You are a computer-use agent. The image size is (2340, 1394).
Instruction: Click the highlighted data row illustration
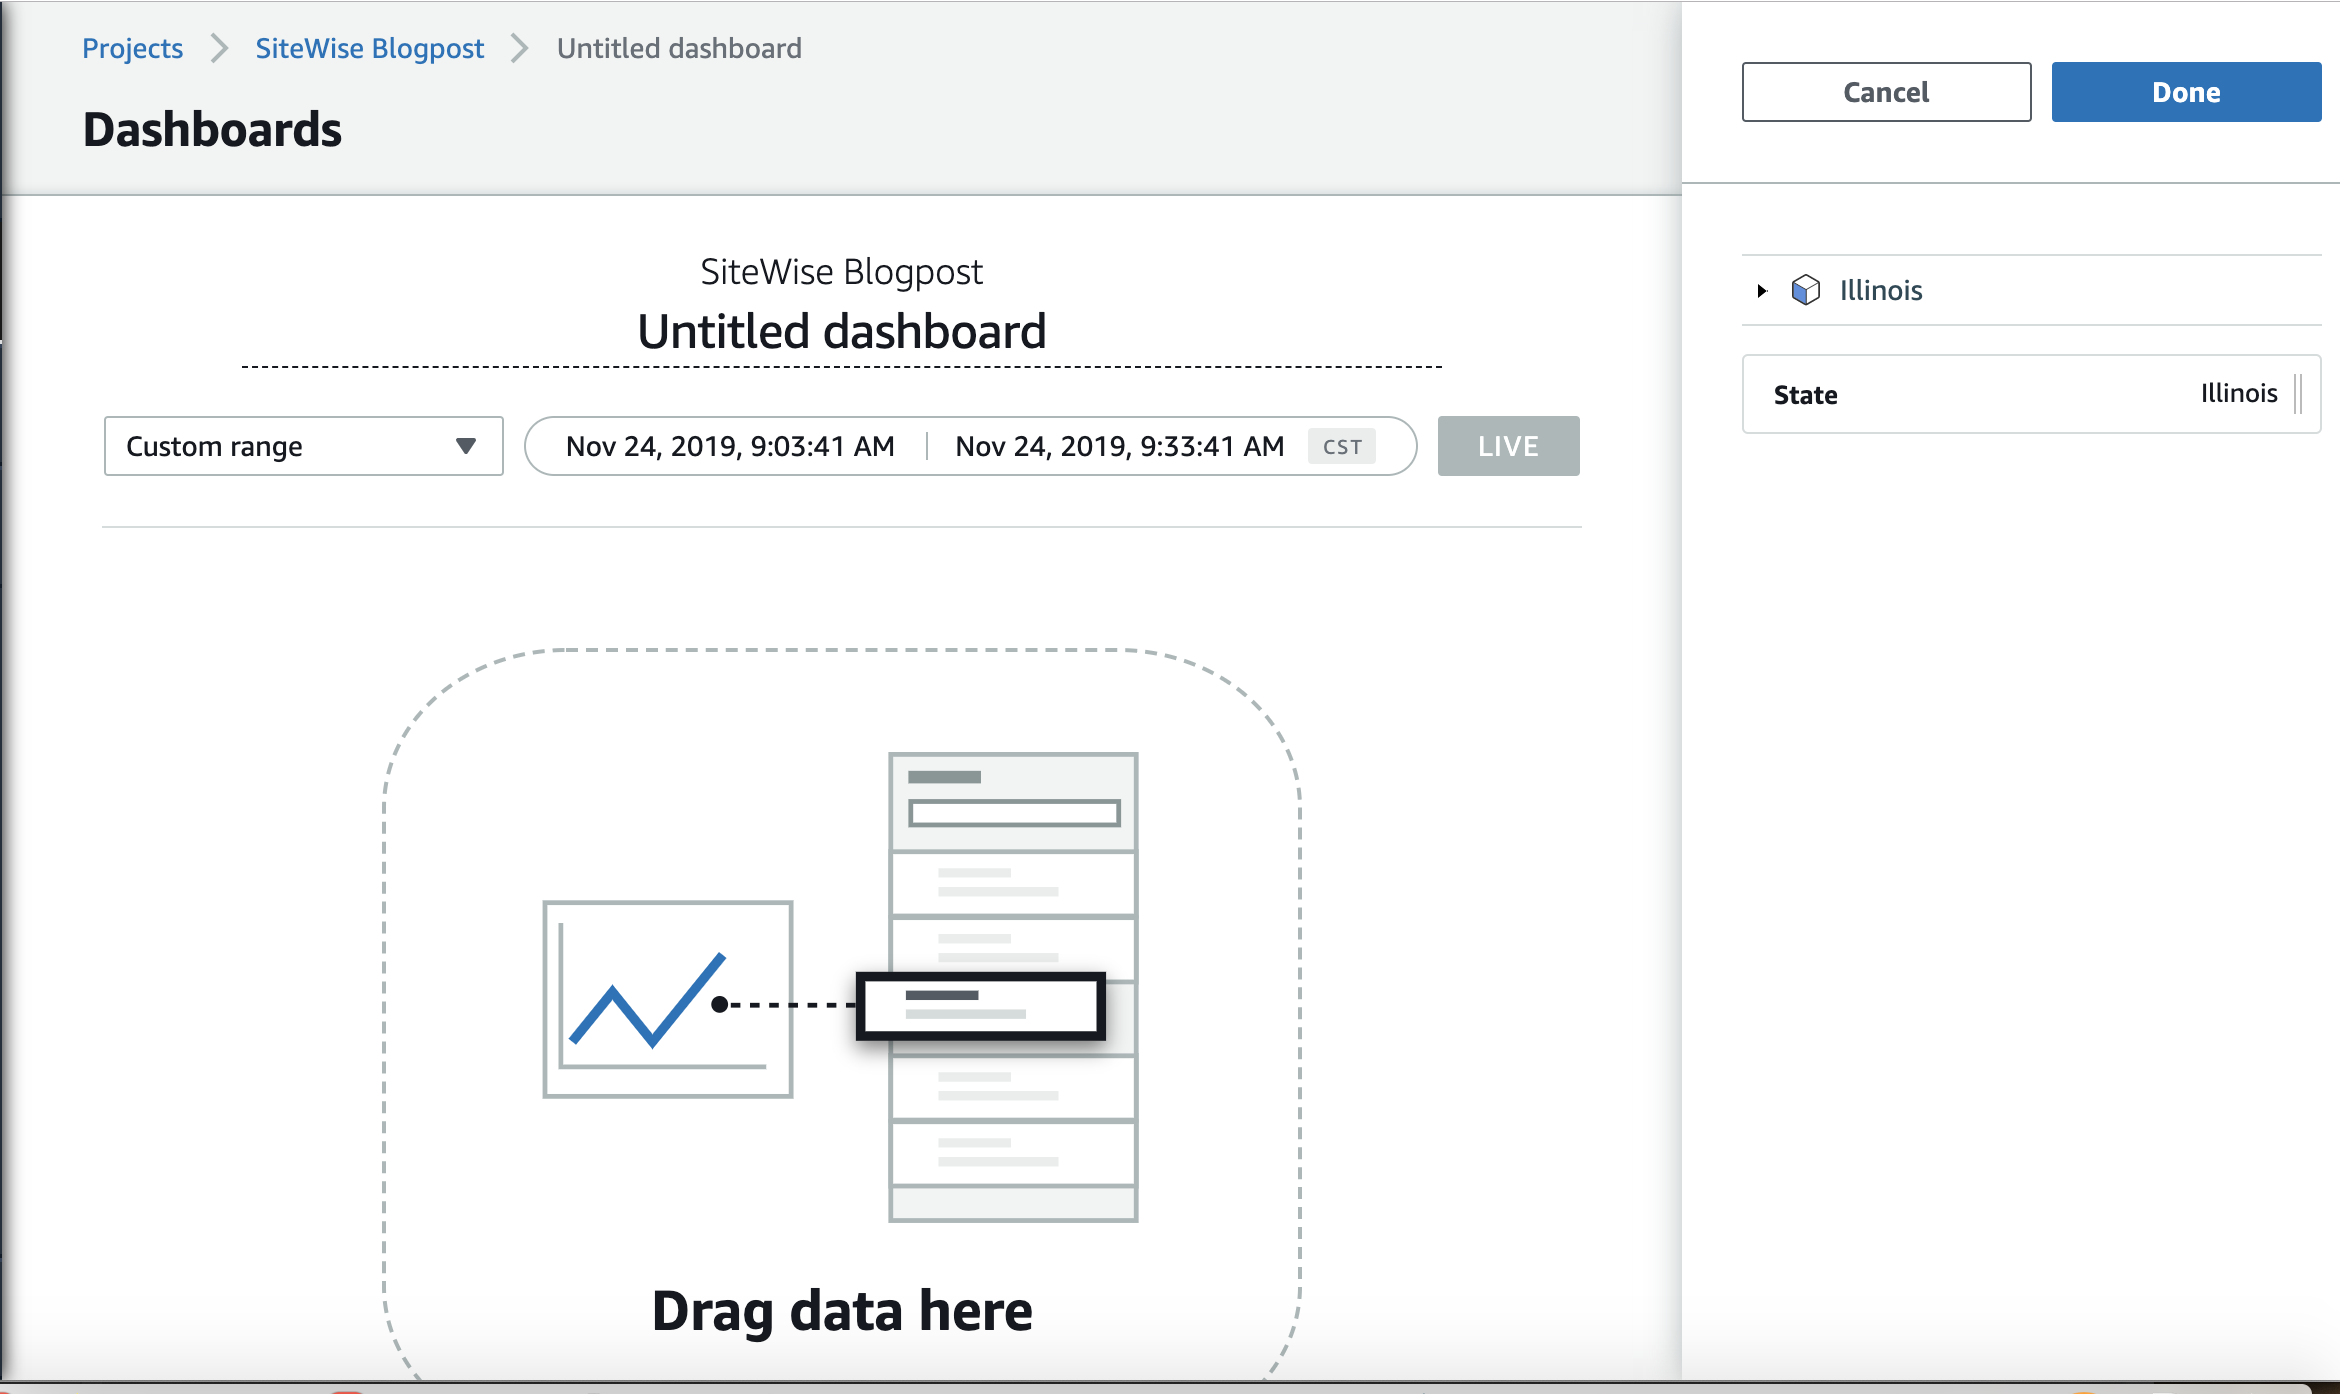tap(981, 1005)
